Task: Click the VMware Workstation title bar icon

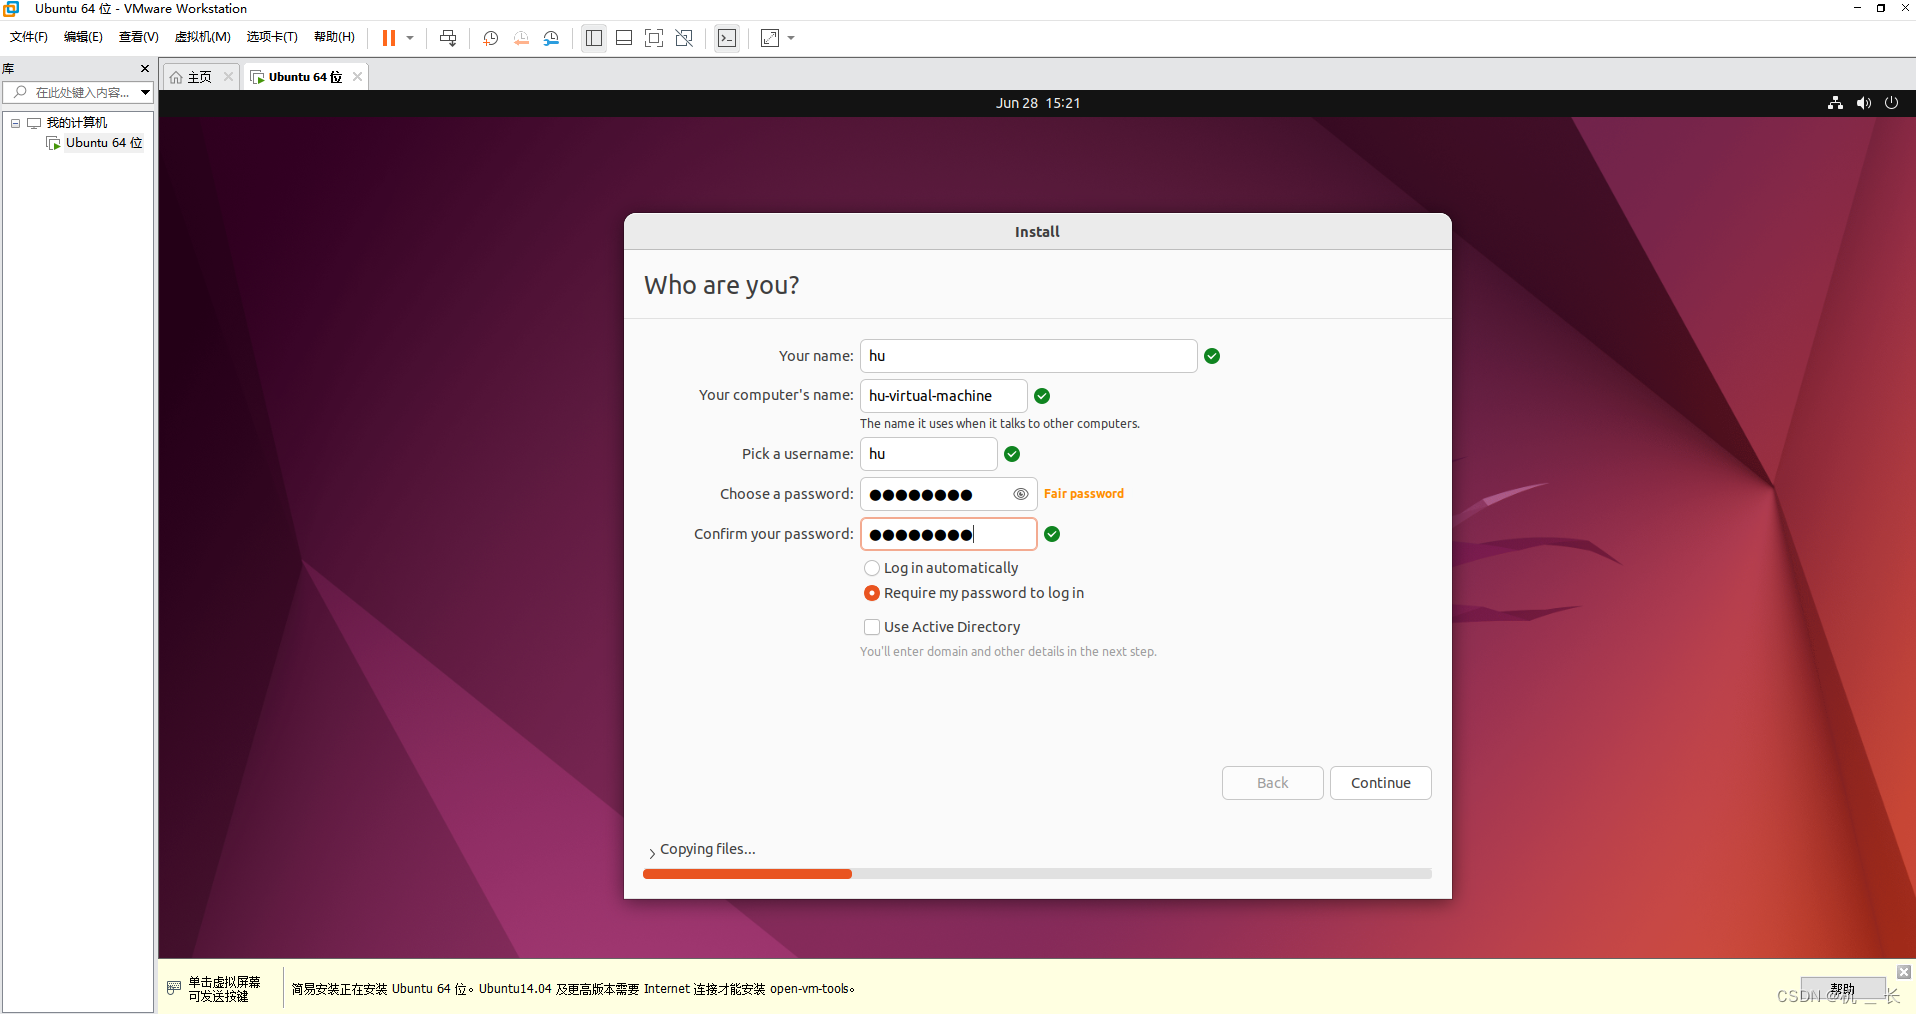Action: point(12,8)
